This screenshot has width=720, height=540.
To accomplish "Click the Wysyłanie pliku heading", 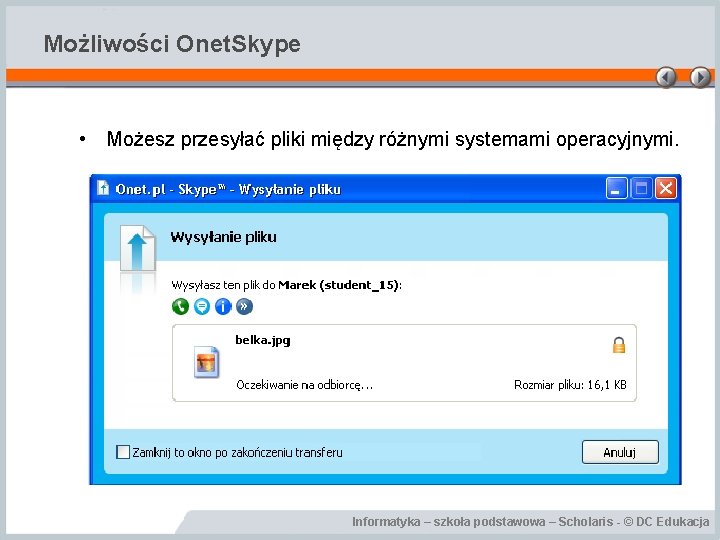I will coord(223,237).
